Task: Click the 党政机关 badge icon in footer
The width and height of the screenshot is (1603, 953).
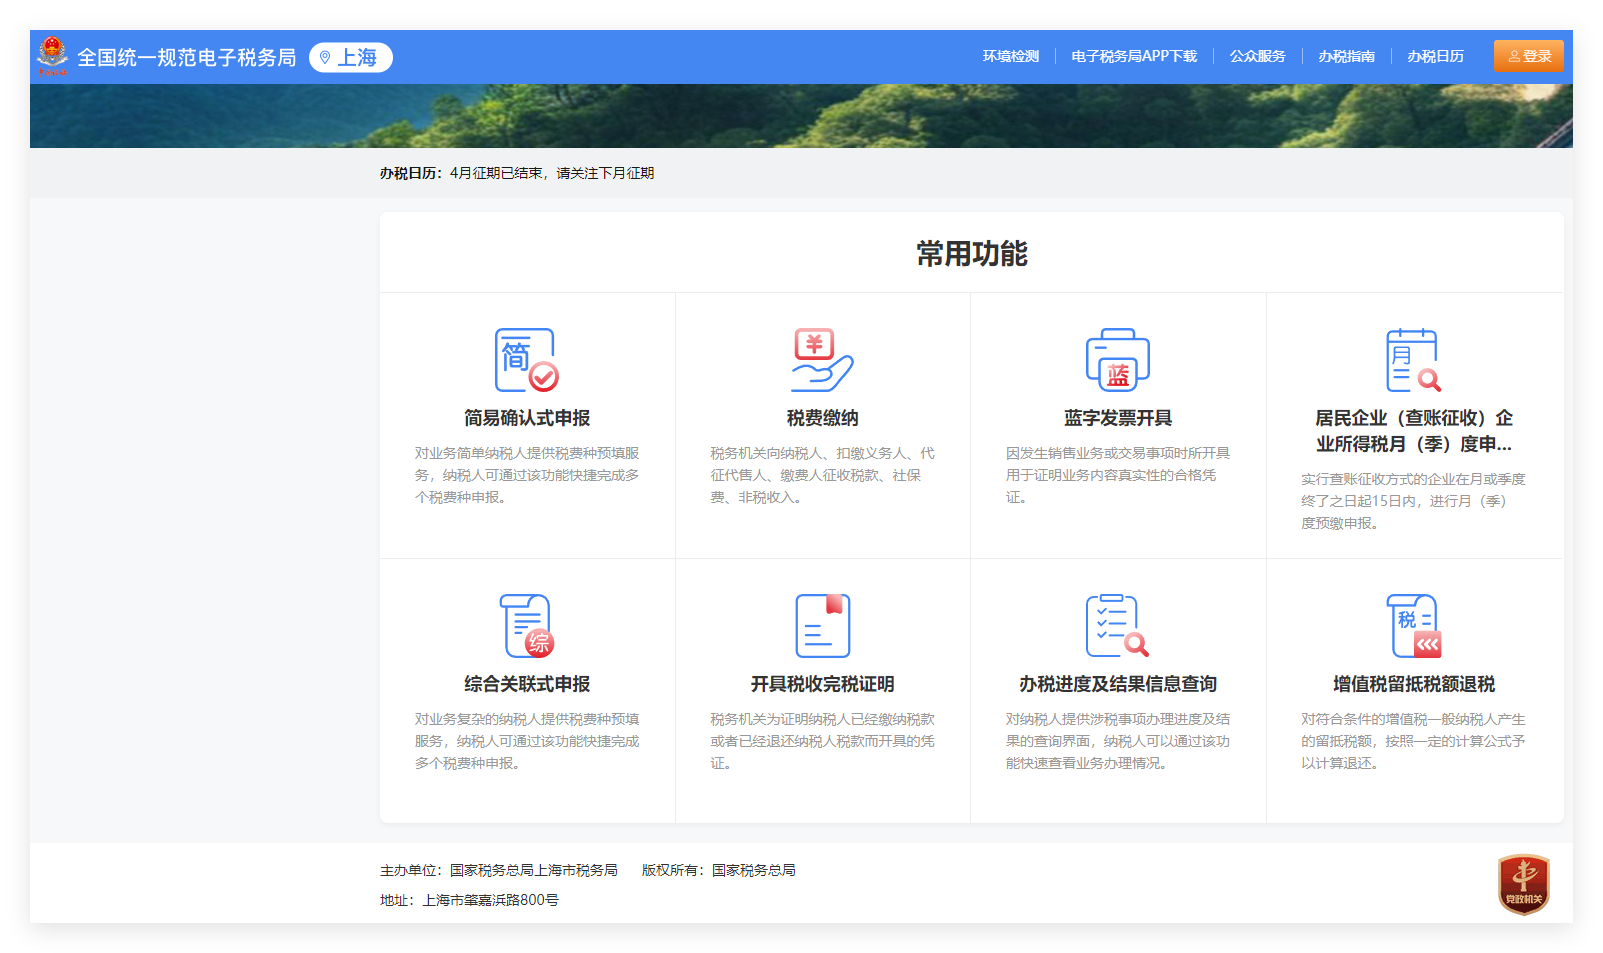Action: [x=1523, y=884]
